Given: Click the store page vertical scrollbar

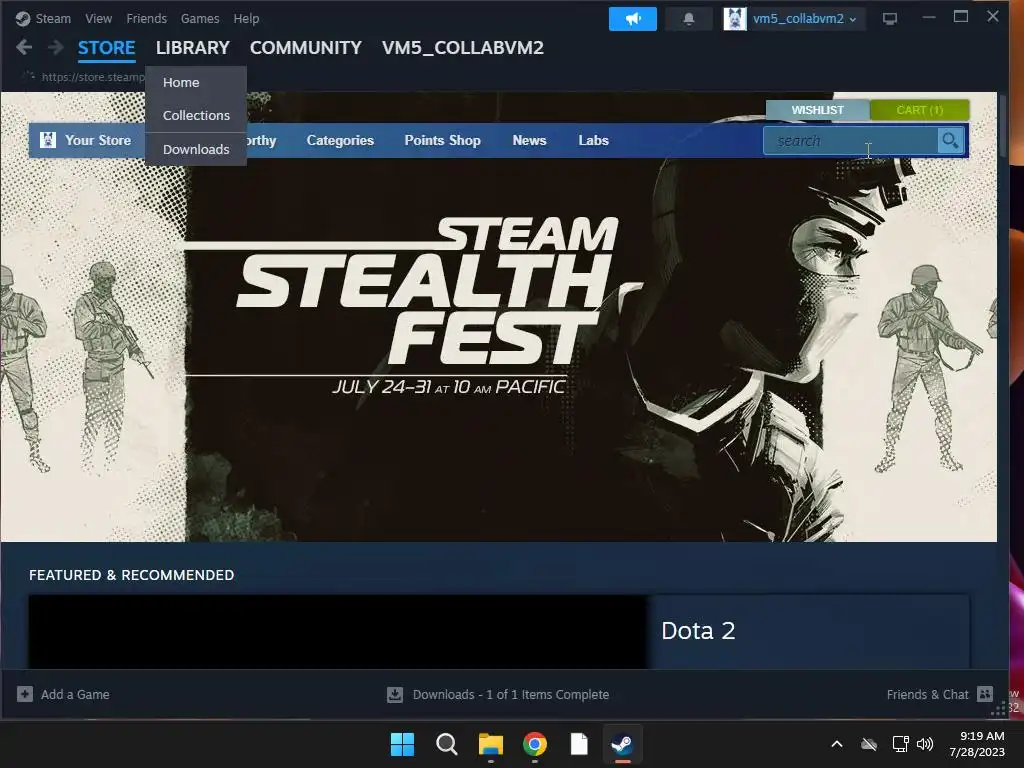Looking at the screenshot, I should pos(1002,126).
